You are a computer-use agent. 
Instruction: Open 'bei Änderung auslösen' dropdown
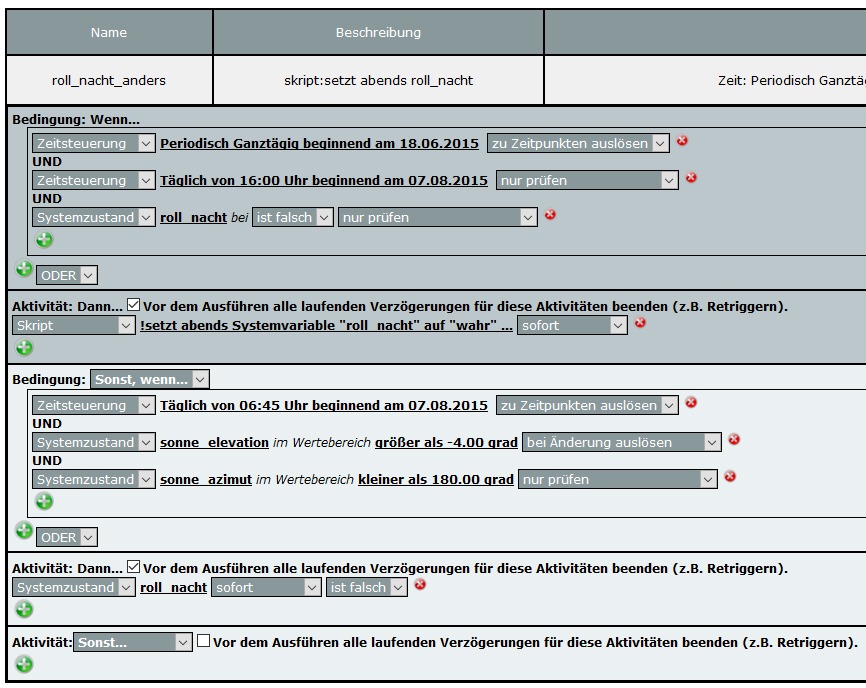621,443
